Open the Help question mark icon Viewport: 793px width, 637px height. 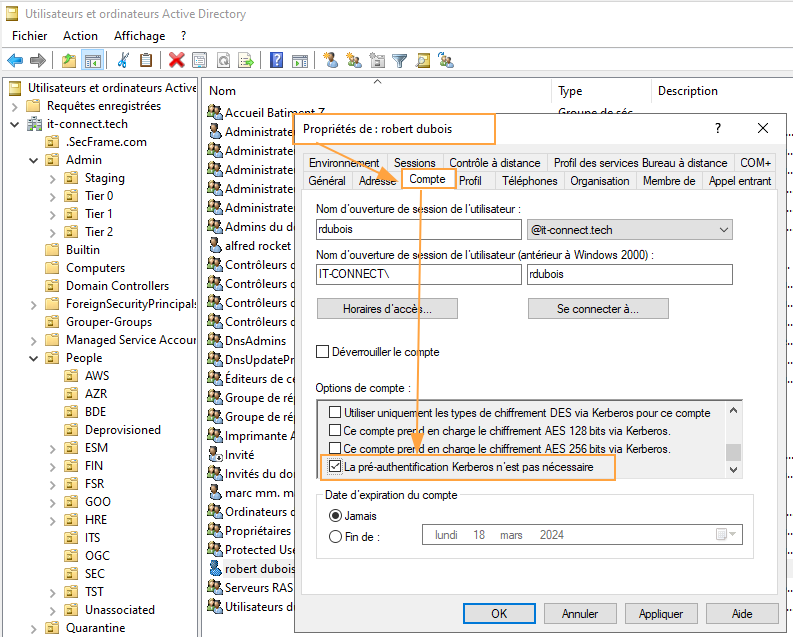pos(277,61)
